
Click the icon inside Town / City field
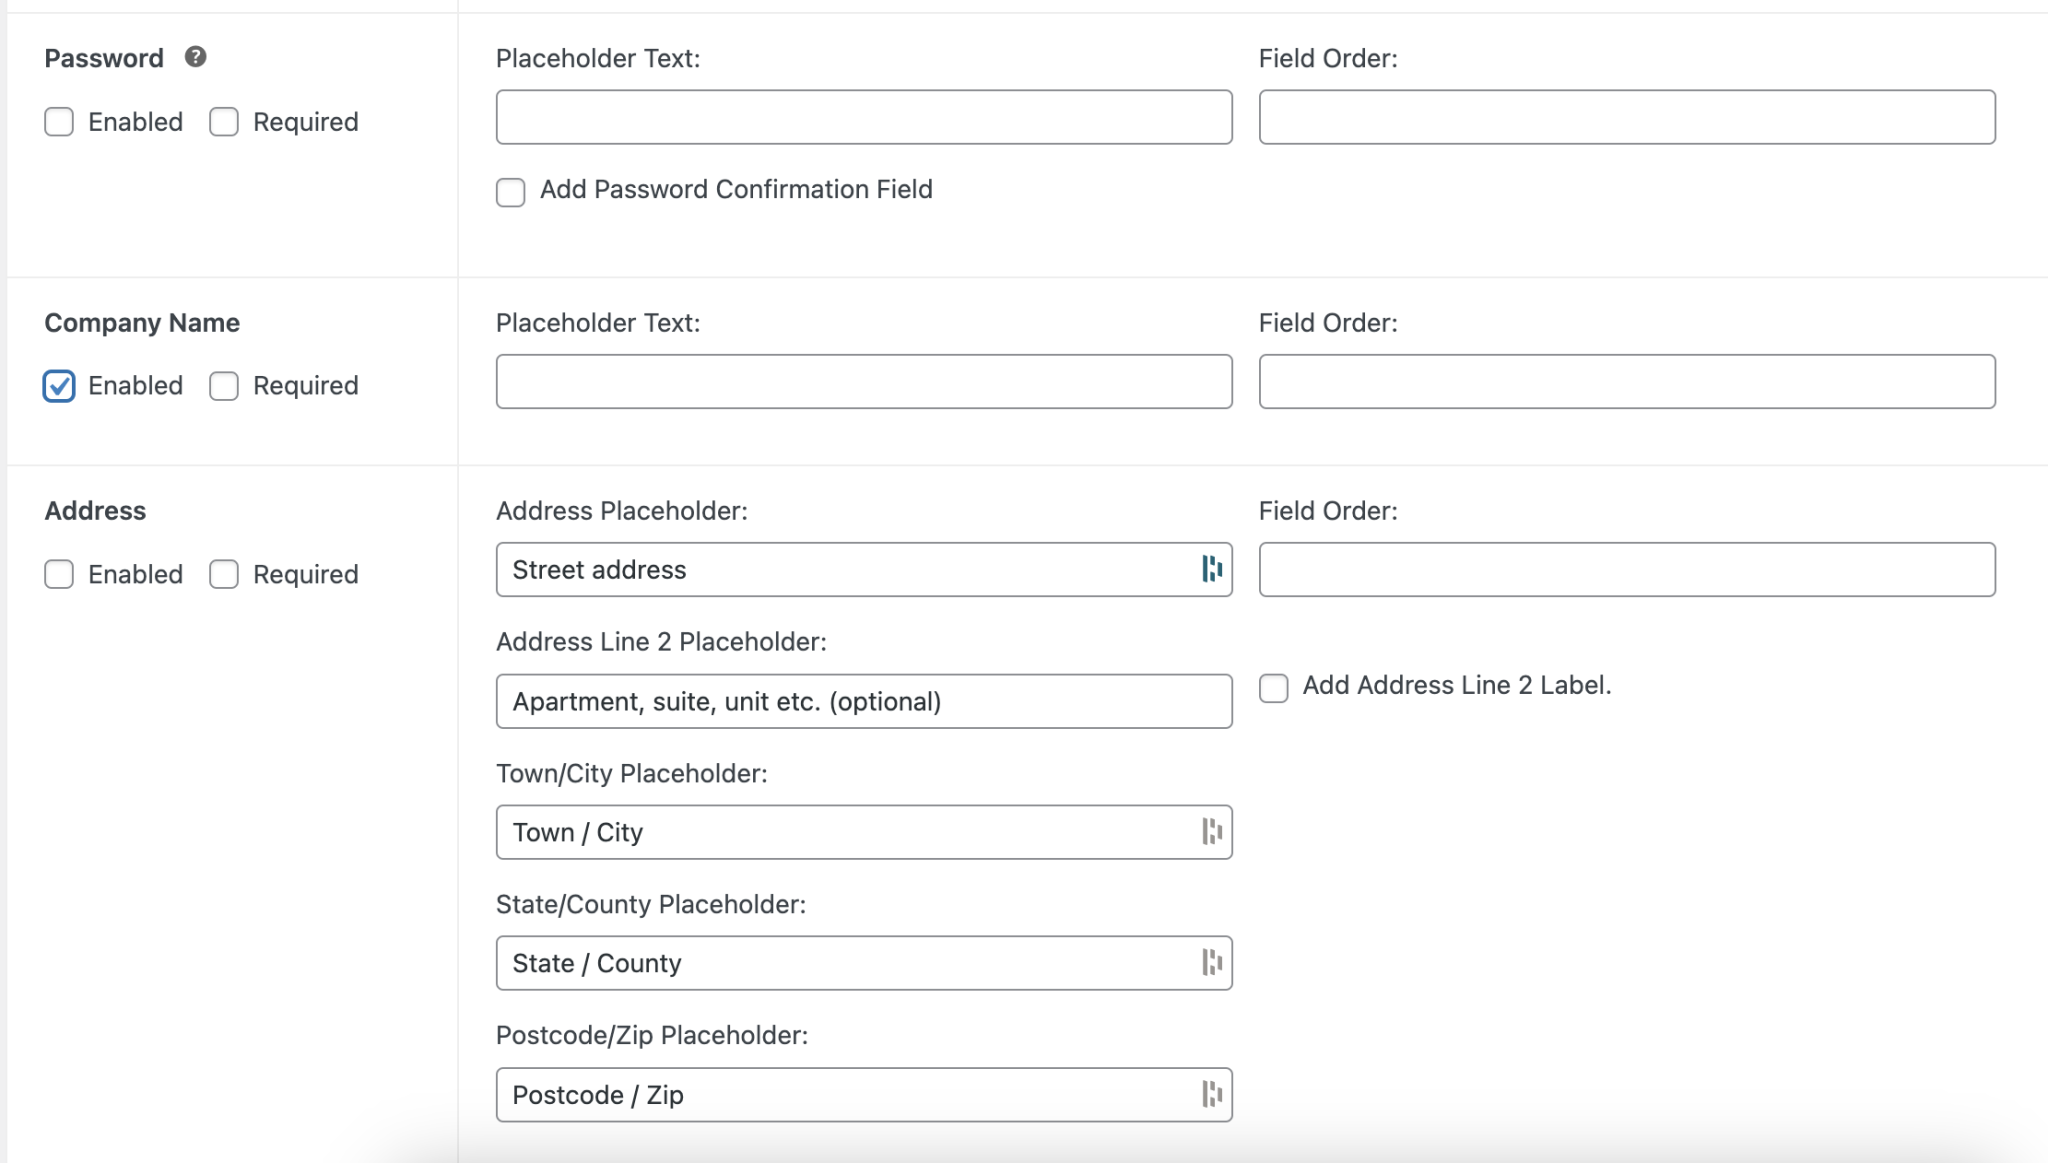[x=1212, y=832]
